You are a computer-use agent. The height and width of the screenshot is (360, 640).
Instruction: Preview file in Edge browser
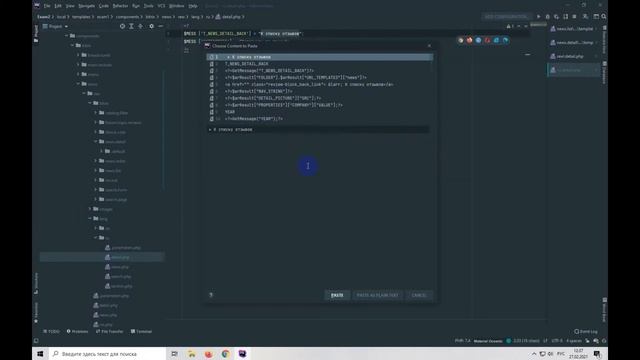click(x=505, y=40)
